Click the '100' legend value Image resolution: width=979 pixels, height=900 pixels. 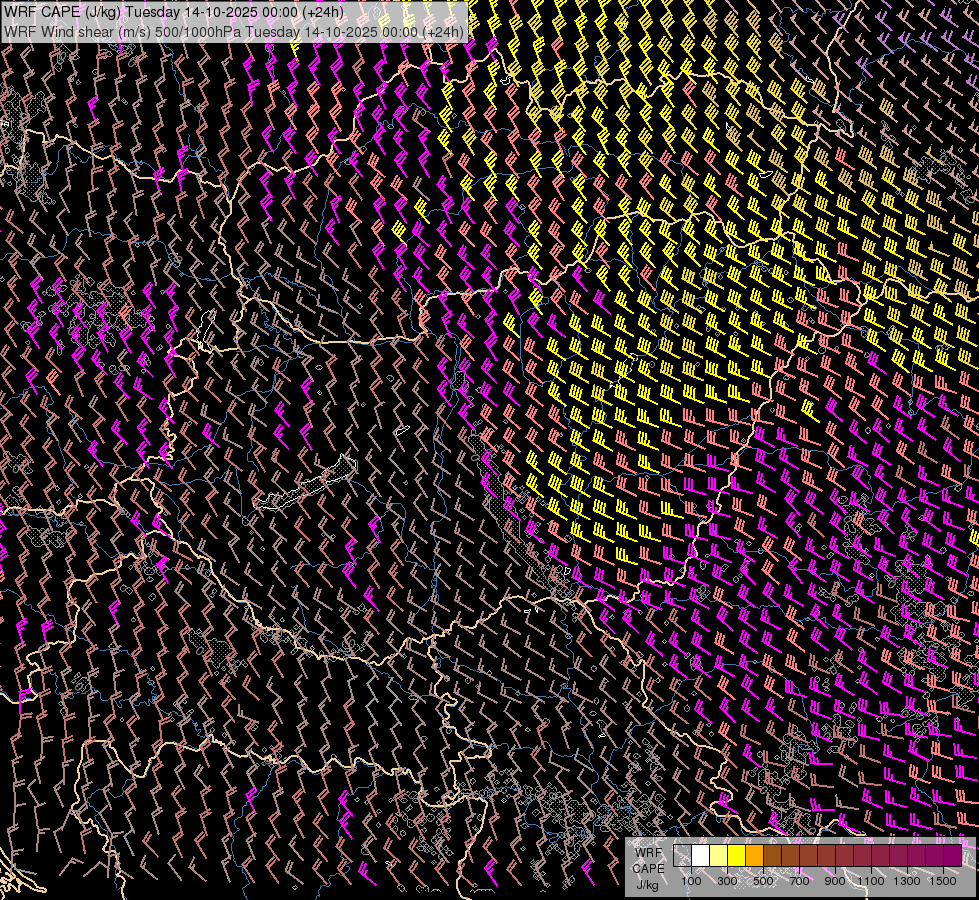[691, 881]
